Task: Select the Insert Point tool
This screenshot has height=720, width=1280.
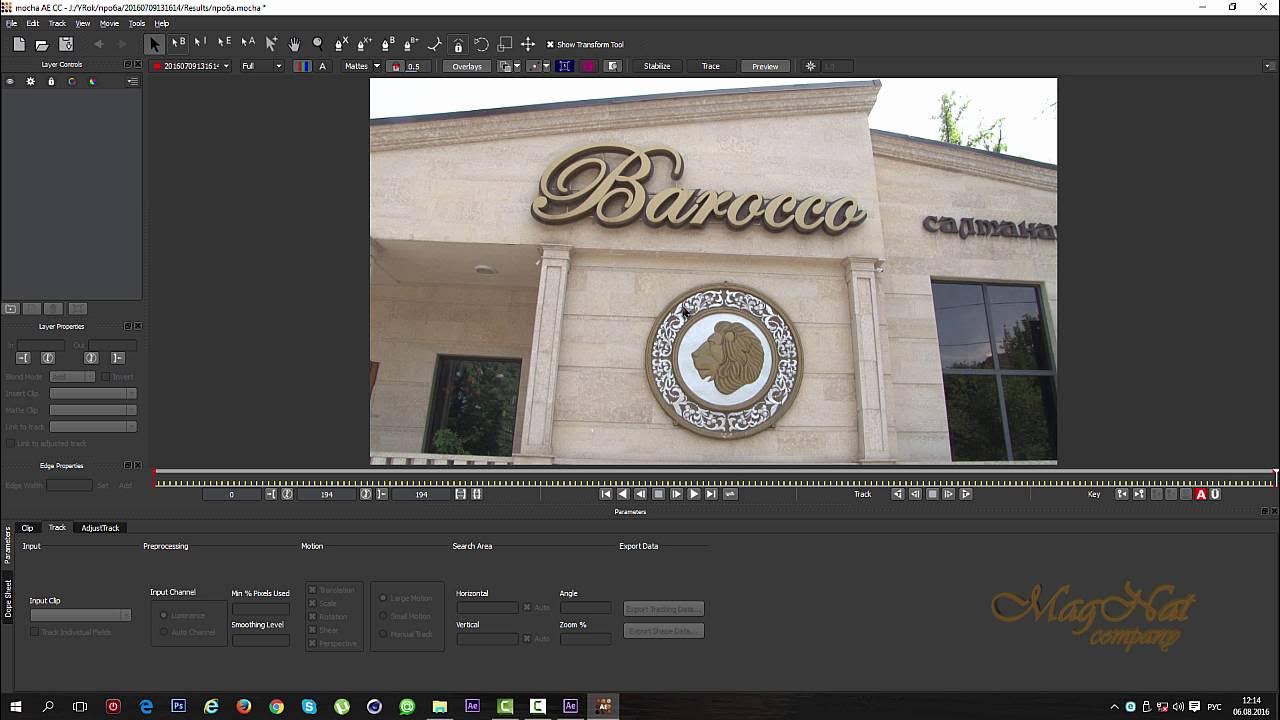Action: (x=271, y=44)
